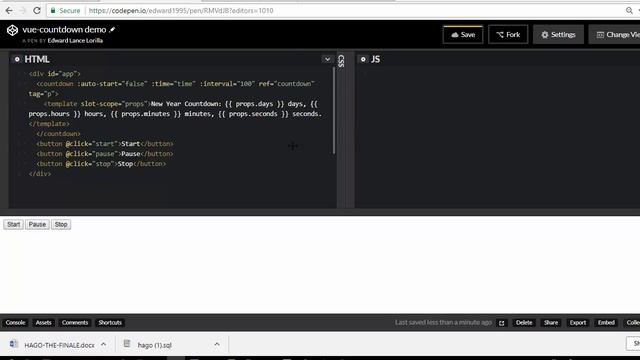Export this pen
This screenshot has width=640, height=360.
point(578,322)
